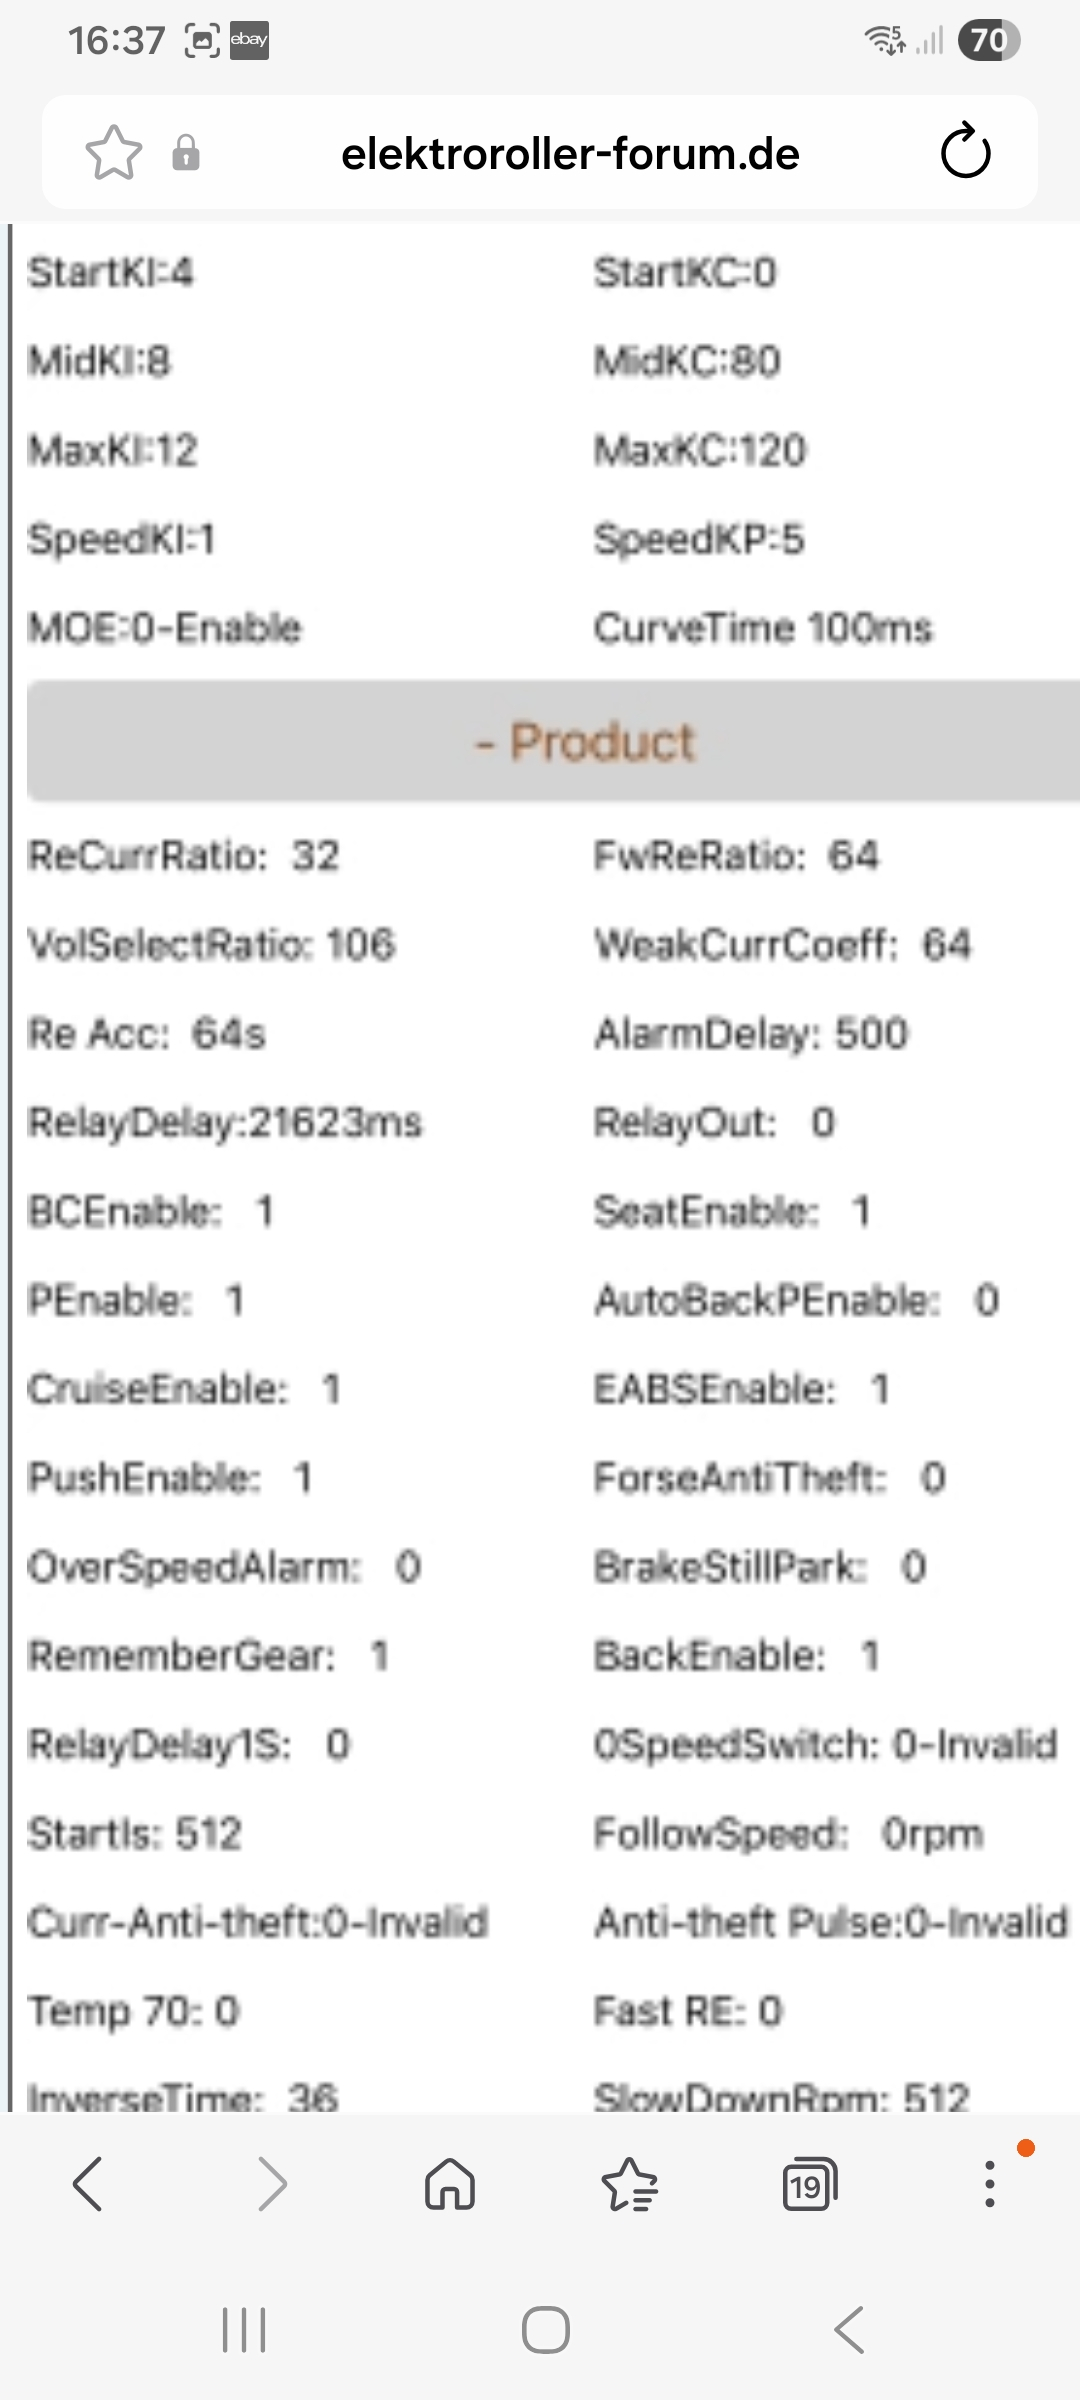
Task: Collapse the Product section header
Action: coord(553,741)
